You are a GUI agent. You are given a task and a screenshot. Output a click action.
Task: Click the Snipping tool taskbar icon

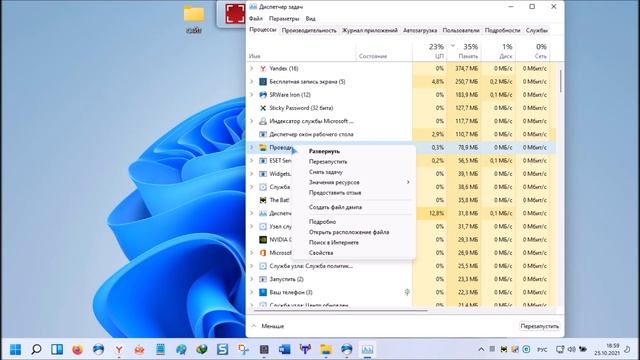point(243,349)
